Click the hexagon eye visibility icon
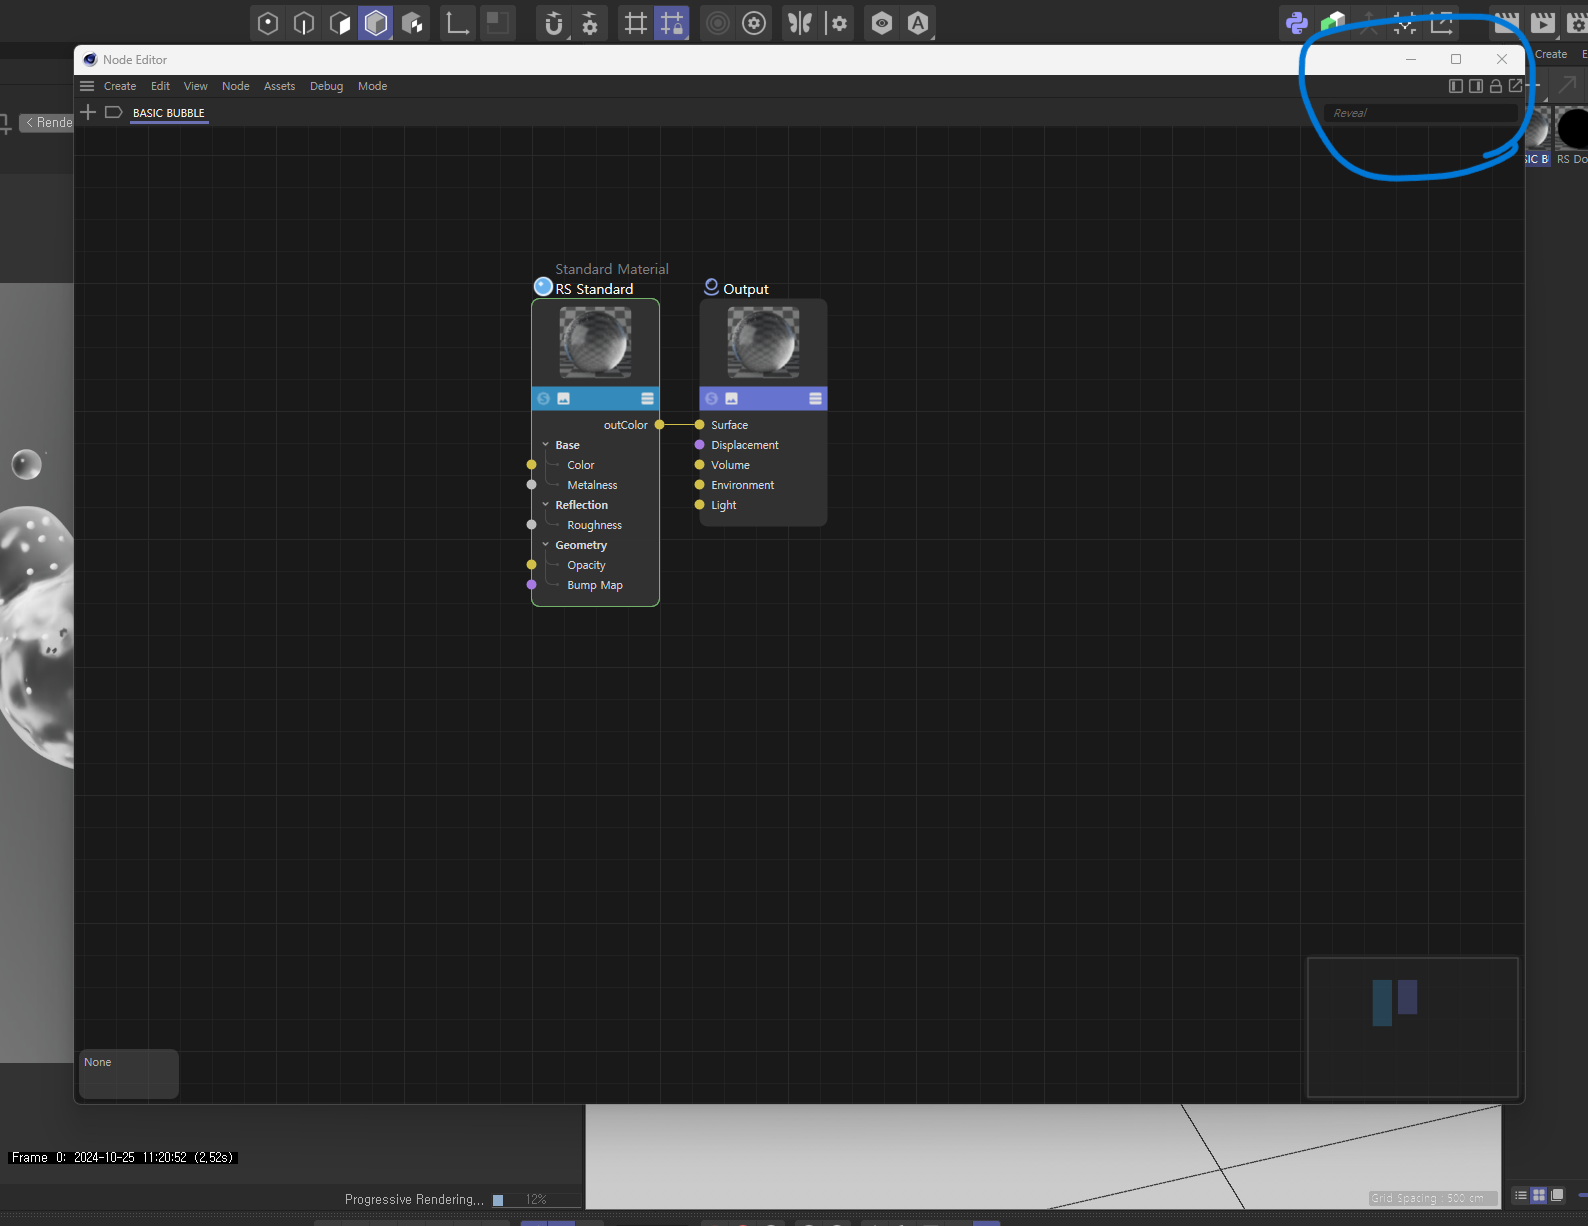 (x=882, y=23)
